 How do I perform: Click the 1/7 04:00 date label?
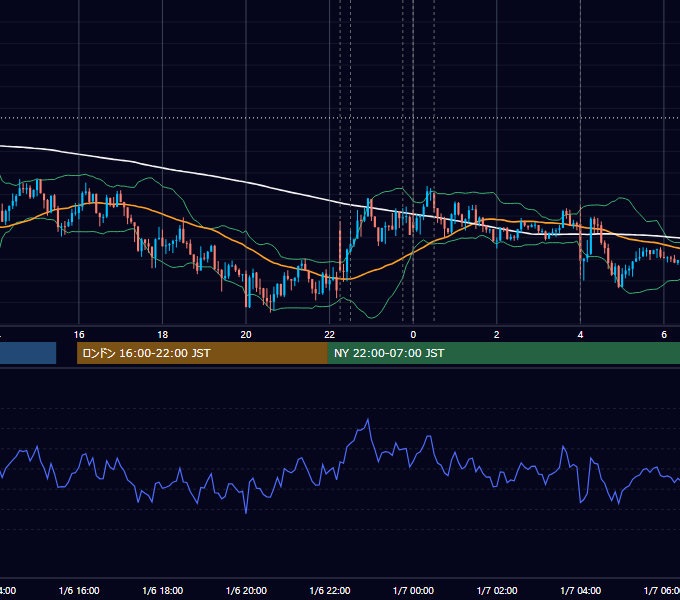click(581, 590)
